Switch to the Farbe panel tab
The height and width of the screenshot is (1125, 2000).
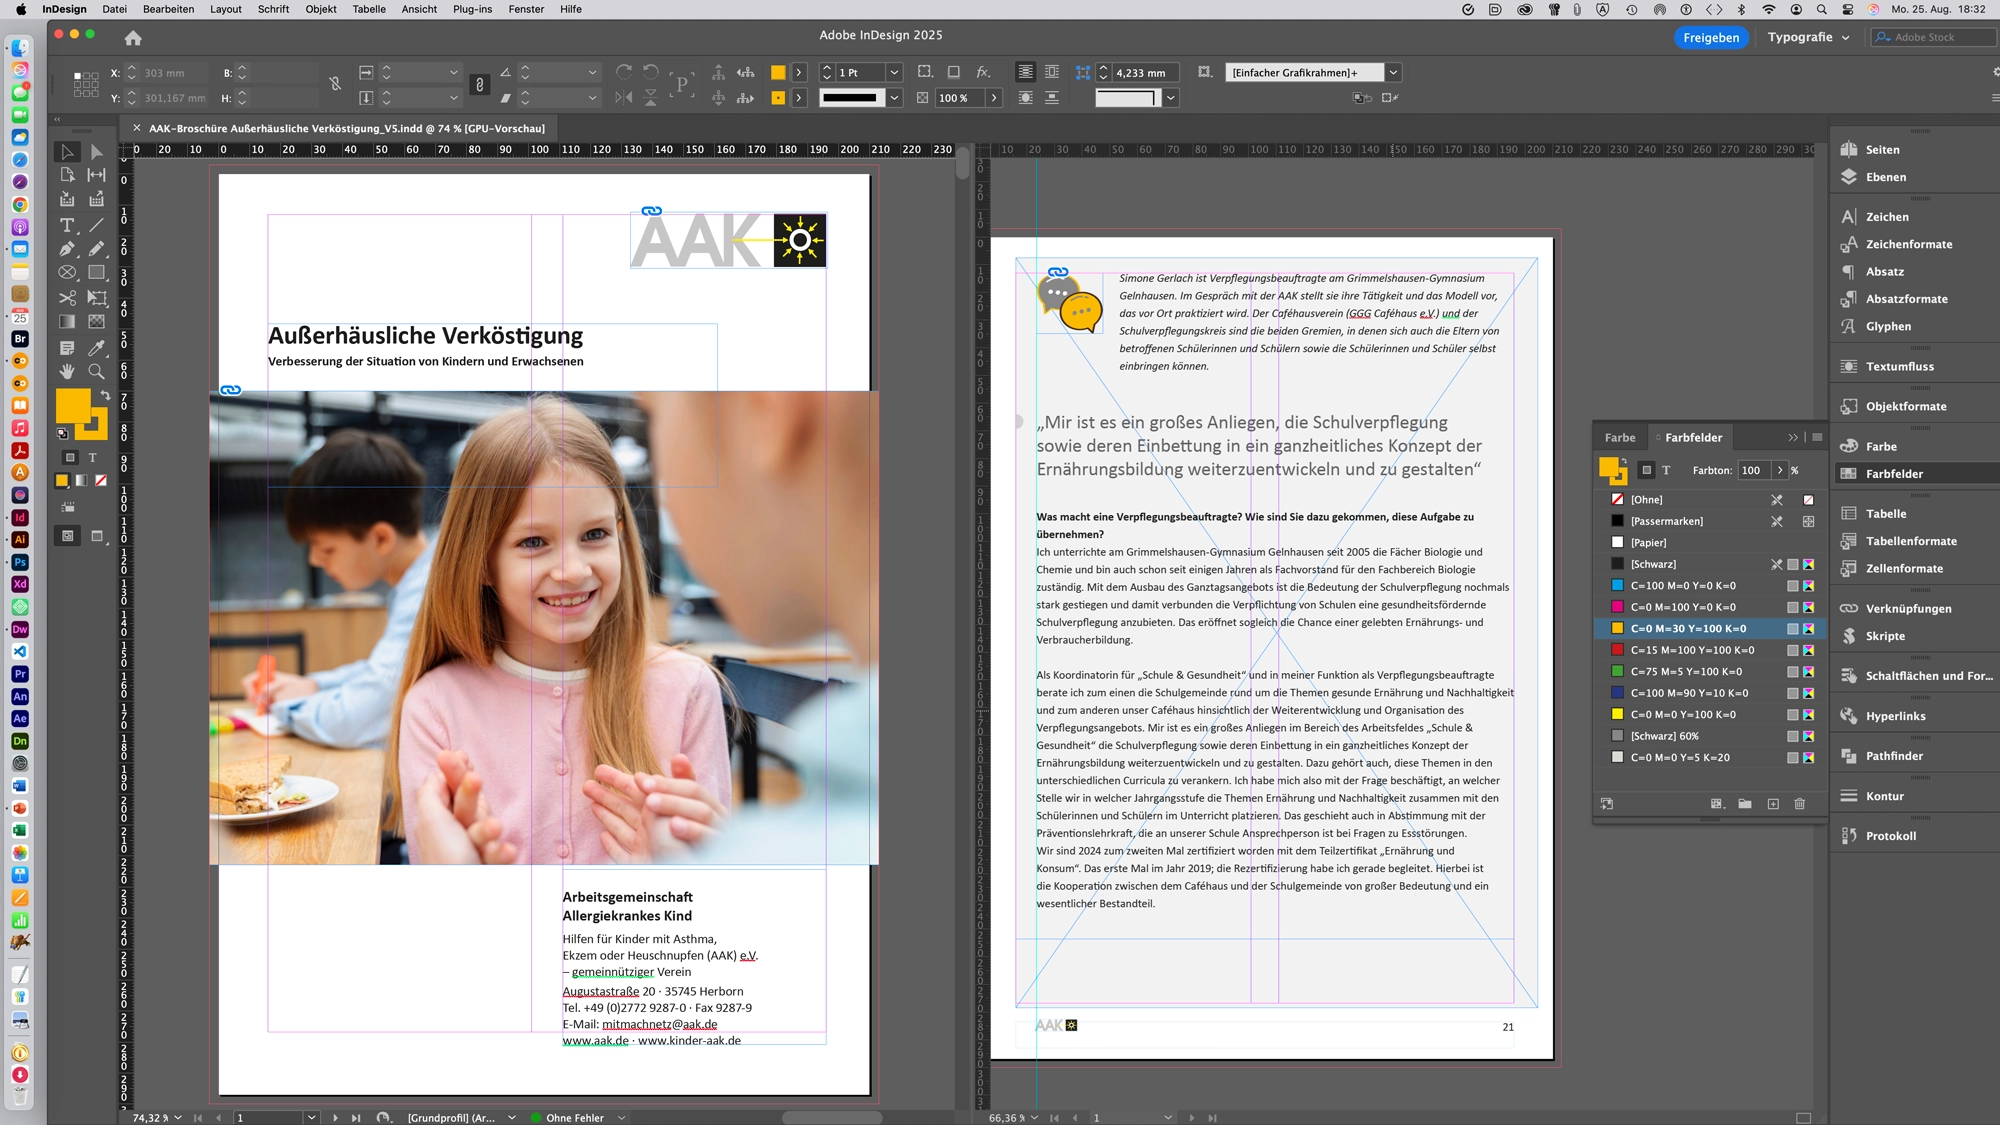[1620, 437]
